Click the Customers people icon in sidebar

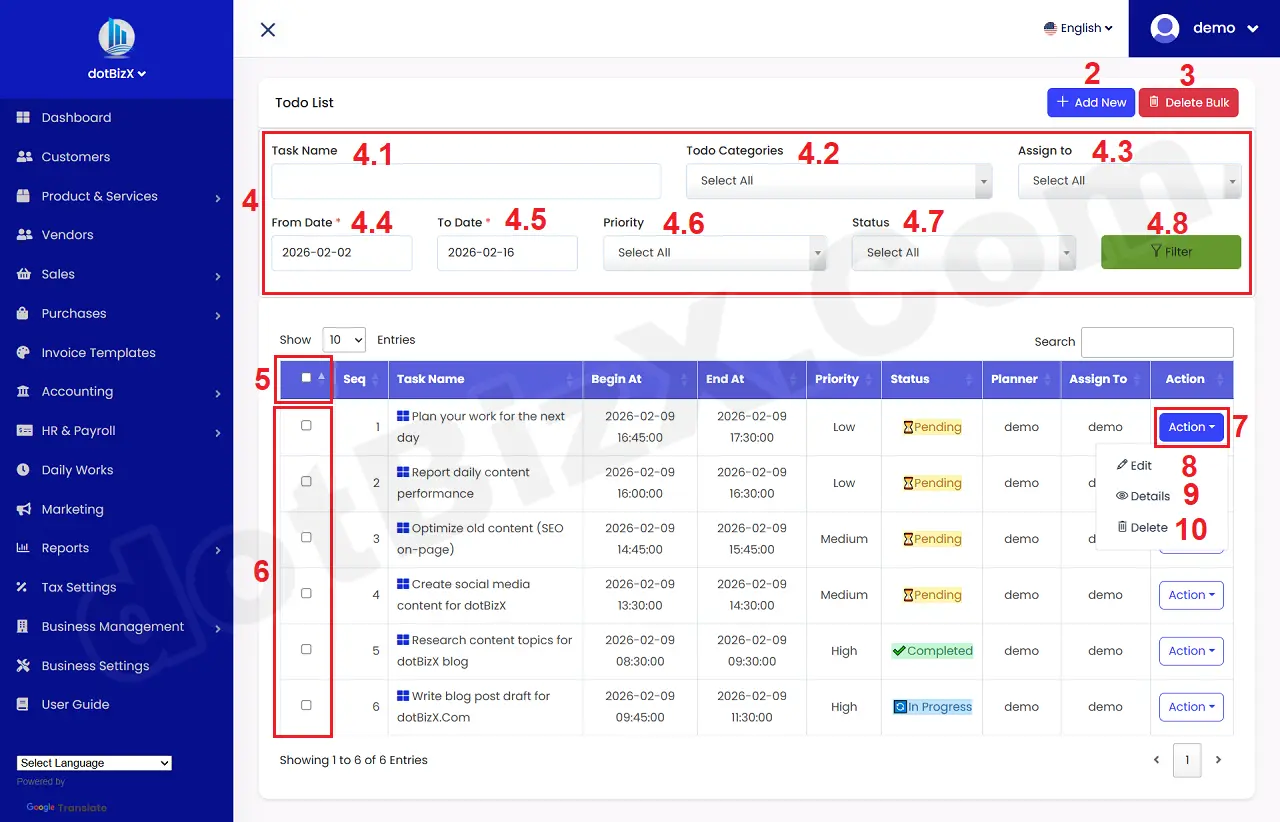(24, 157)
